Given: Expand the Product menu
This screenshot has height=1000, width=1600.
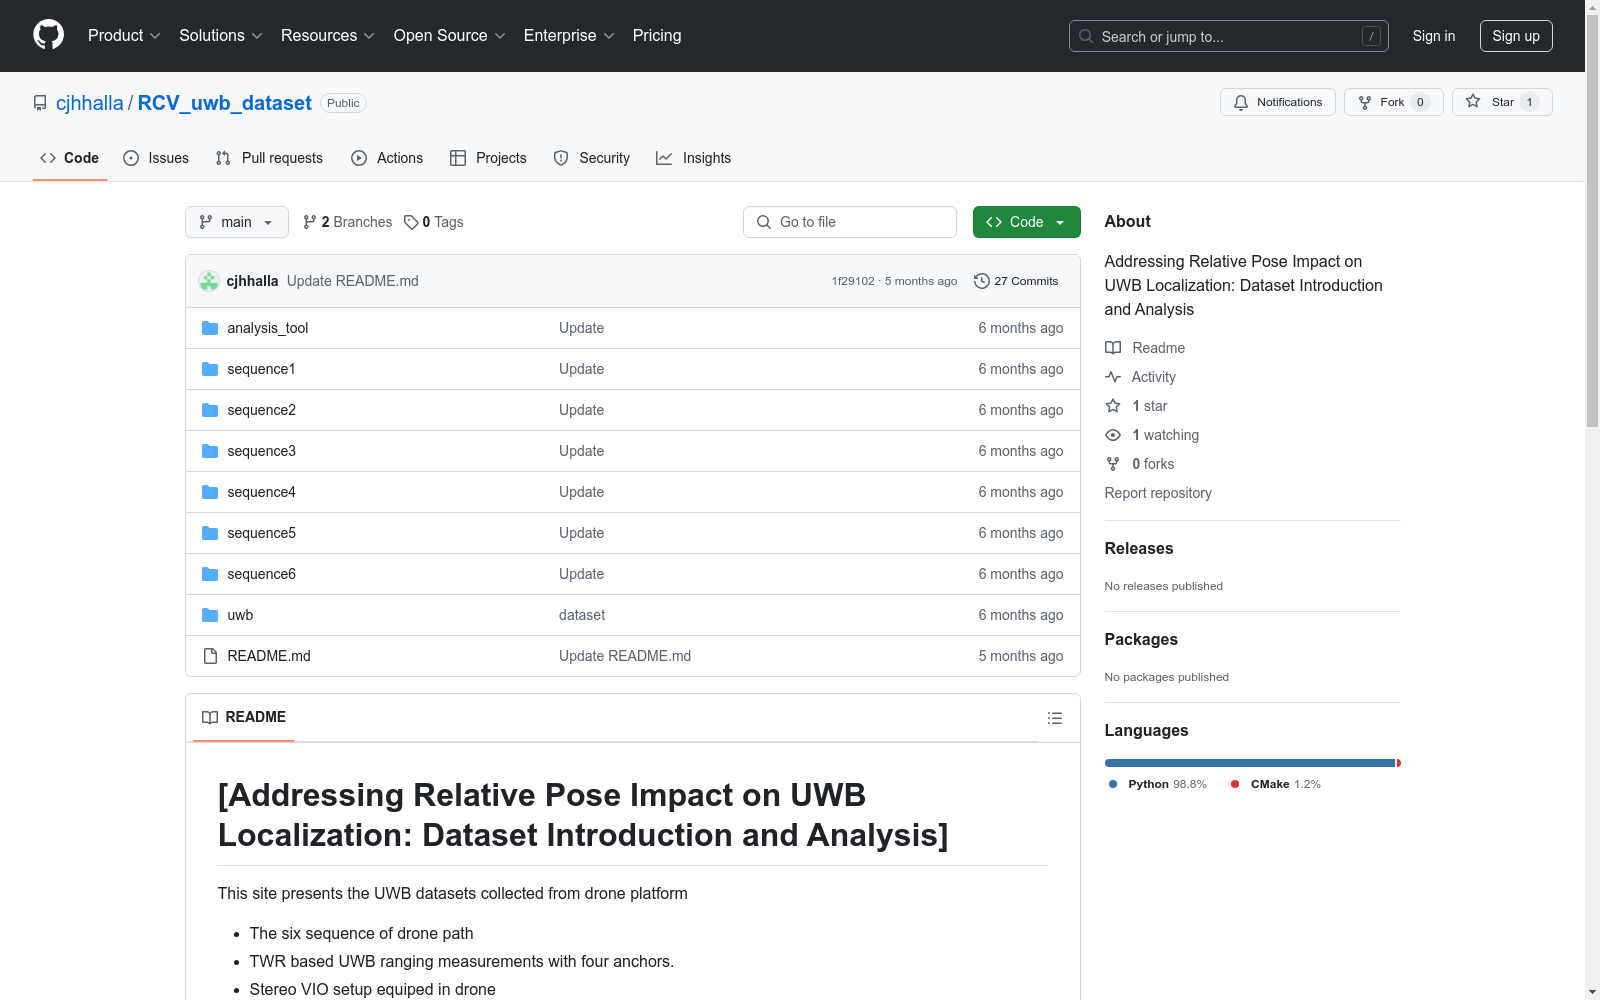Looking at the screenshot, I should point(124,35).
